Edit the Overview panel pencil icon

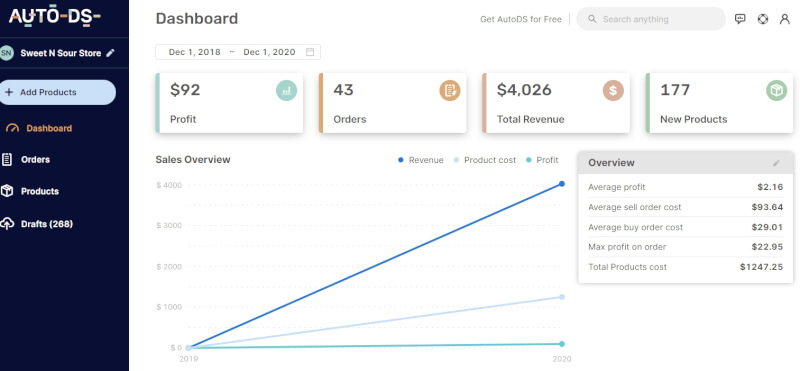[776, 163]
